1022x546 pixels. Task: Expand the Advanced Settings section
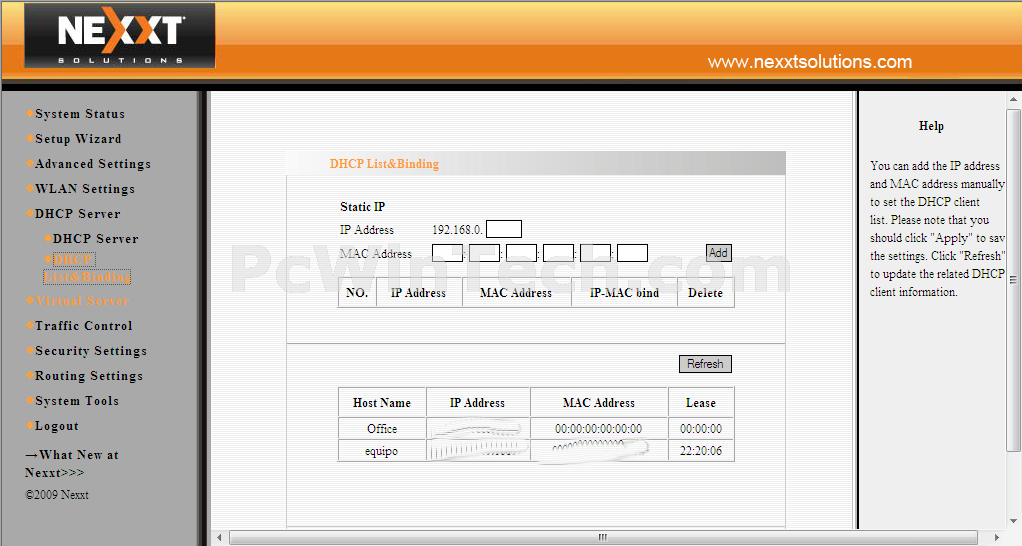pos(93,164)
